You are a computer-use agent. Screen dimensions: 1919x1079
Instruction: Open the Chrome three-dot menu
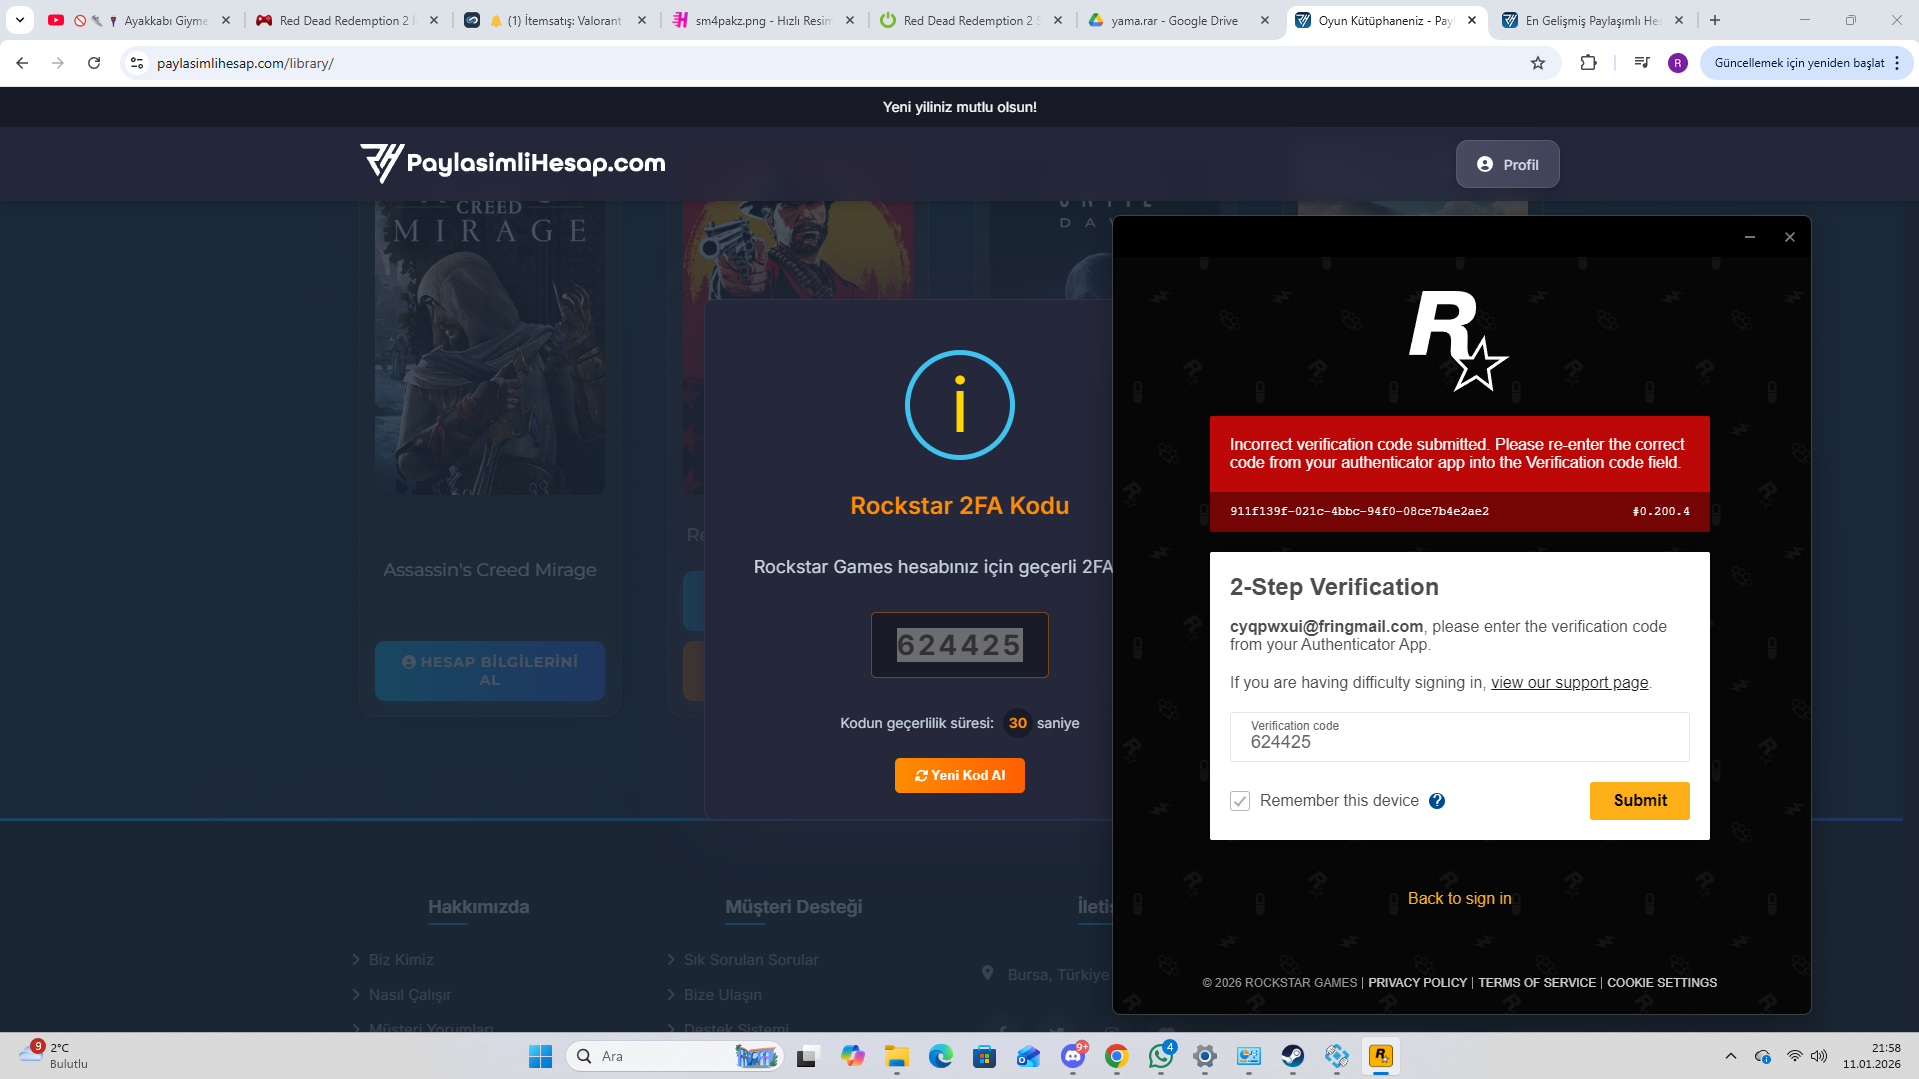click(1897, 63)
